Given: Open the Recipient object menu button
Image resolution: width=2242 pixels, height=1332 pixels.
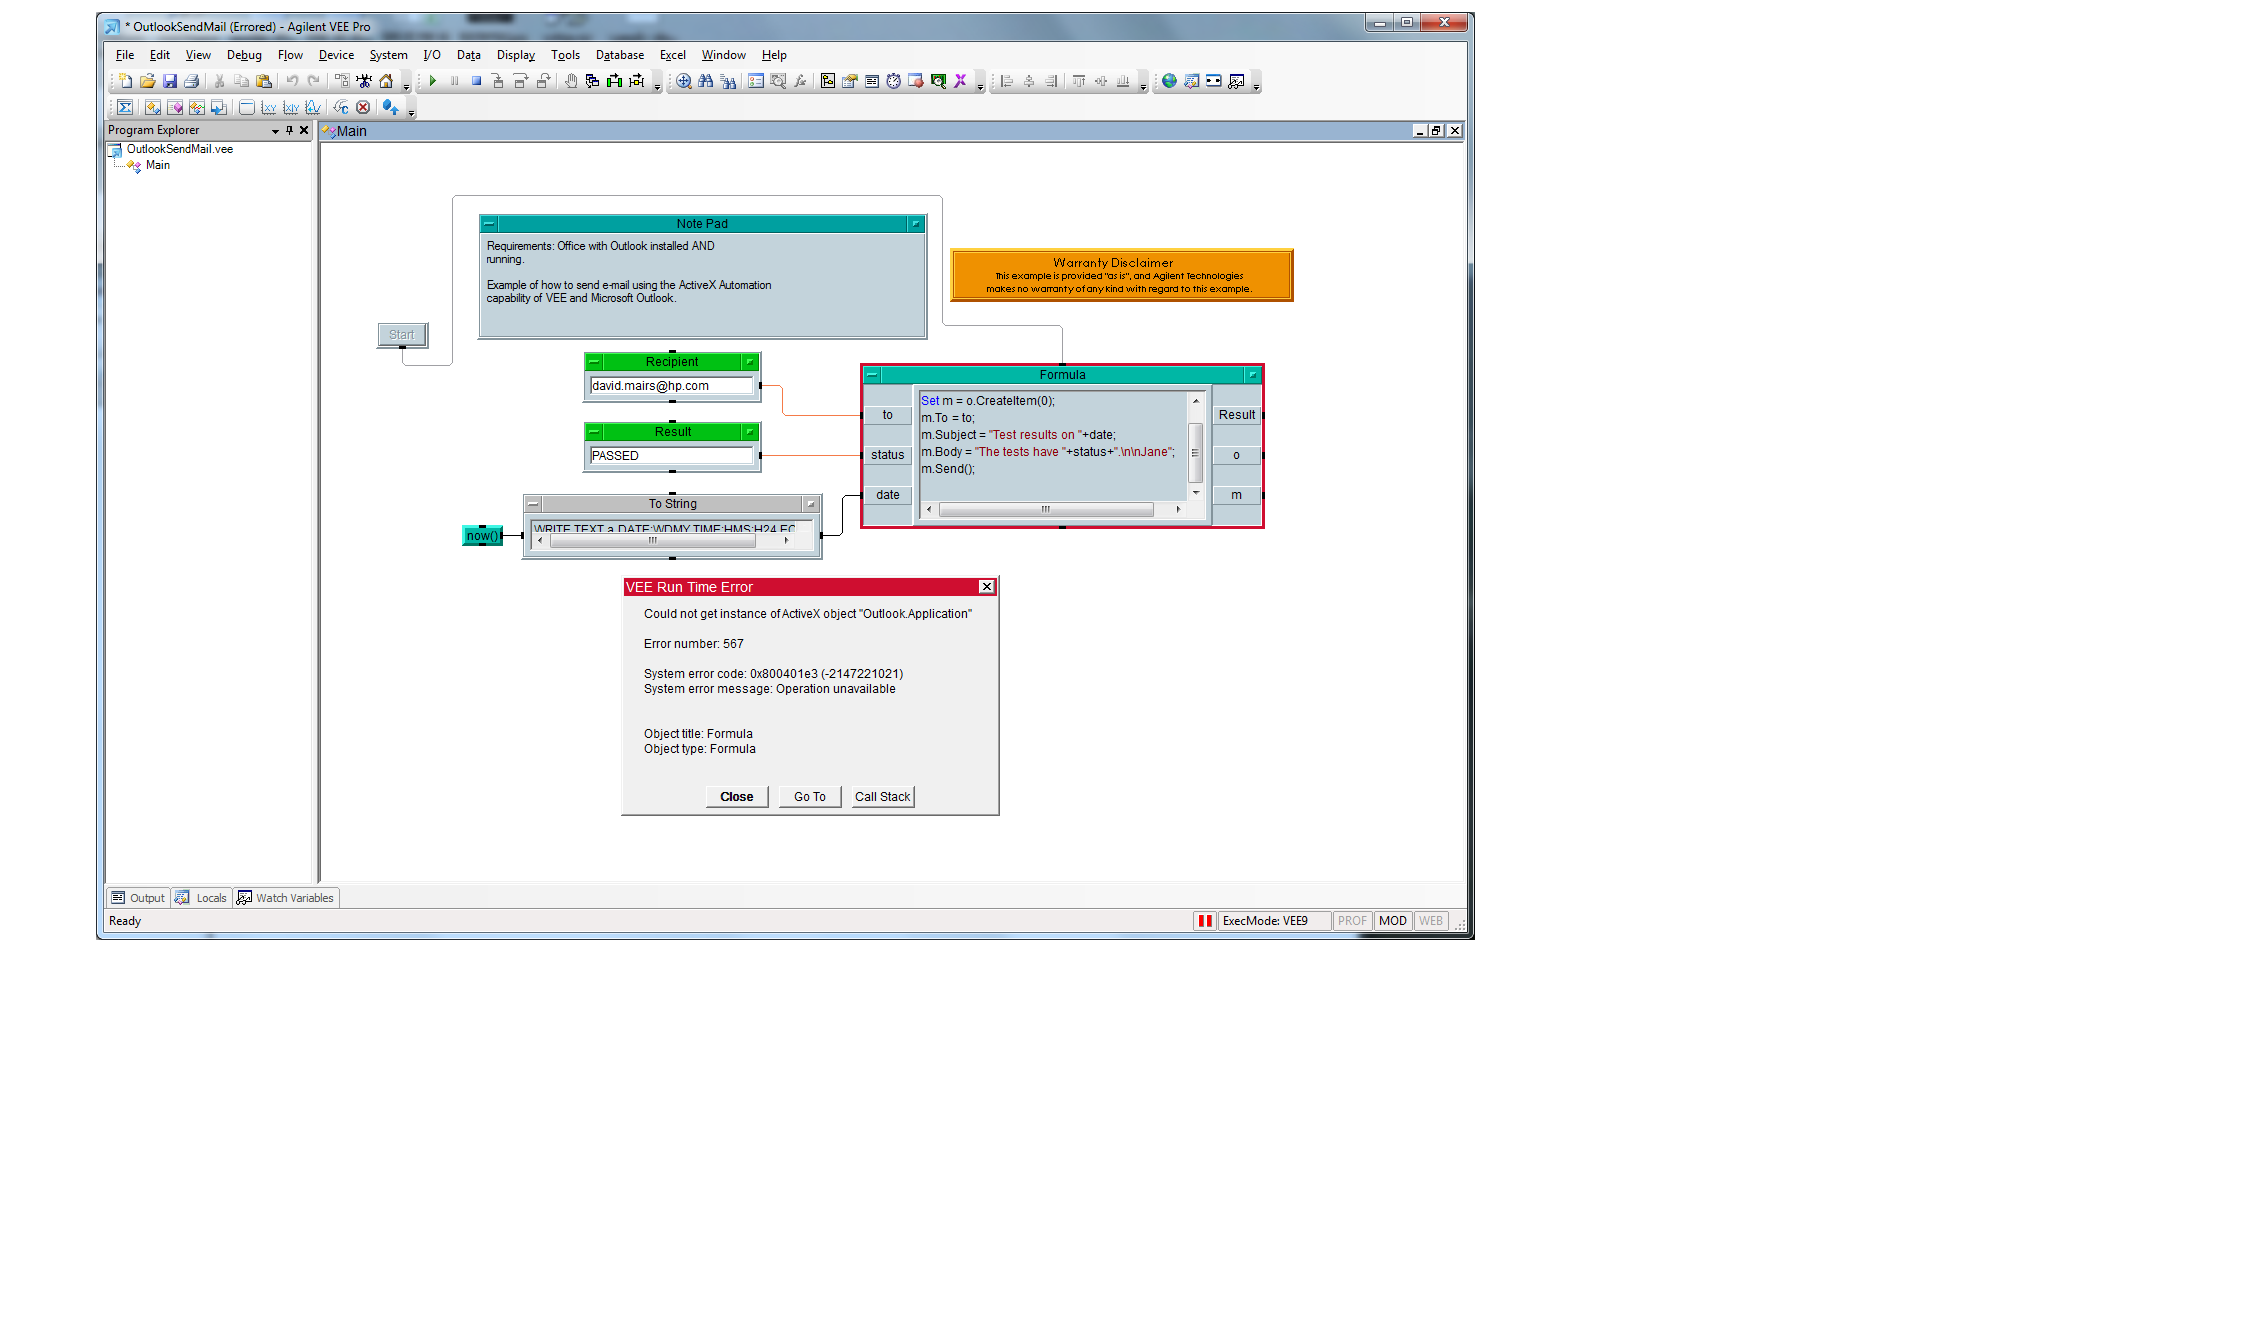Looking at the screenshot, I should (594, 362).
